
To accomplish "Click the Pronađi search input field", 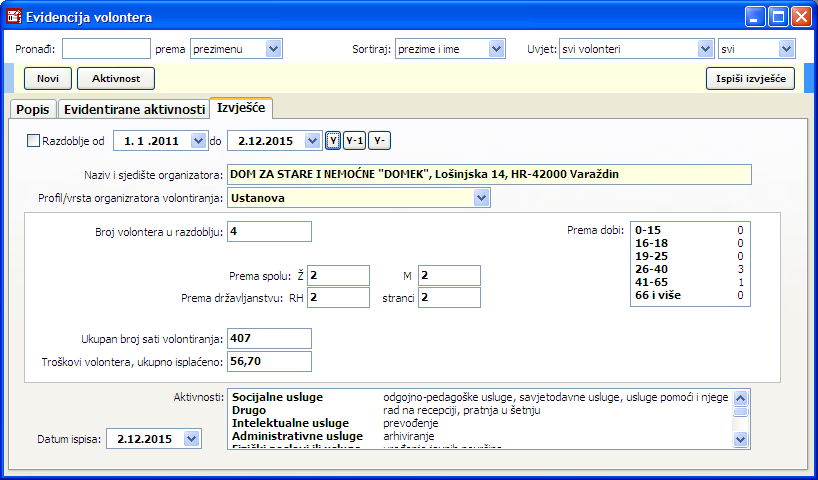I will point(105,49).
